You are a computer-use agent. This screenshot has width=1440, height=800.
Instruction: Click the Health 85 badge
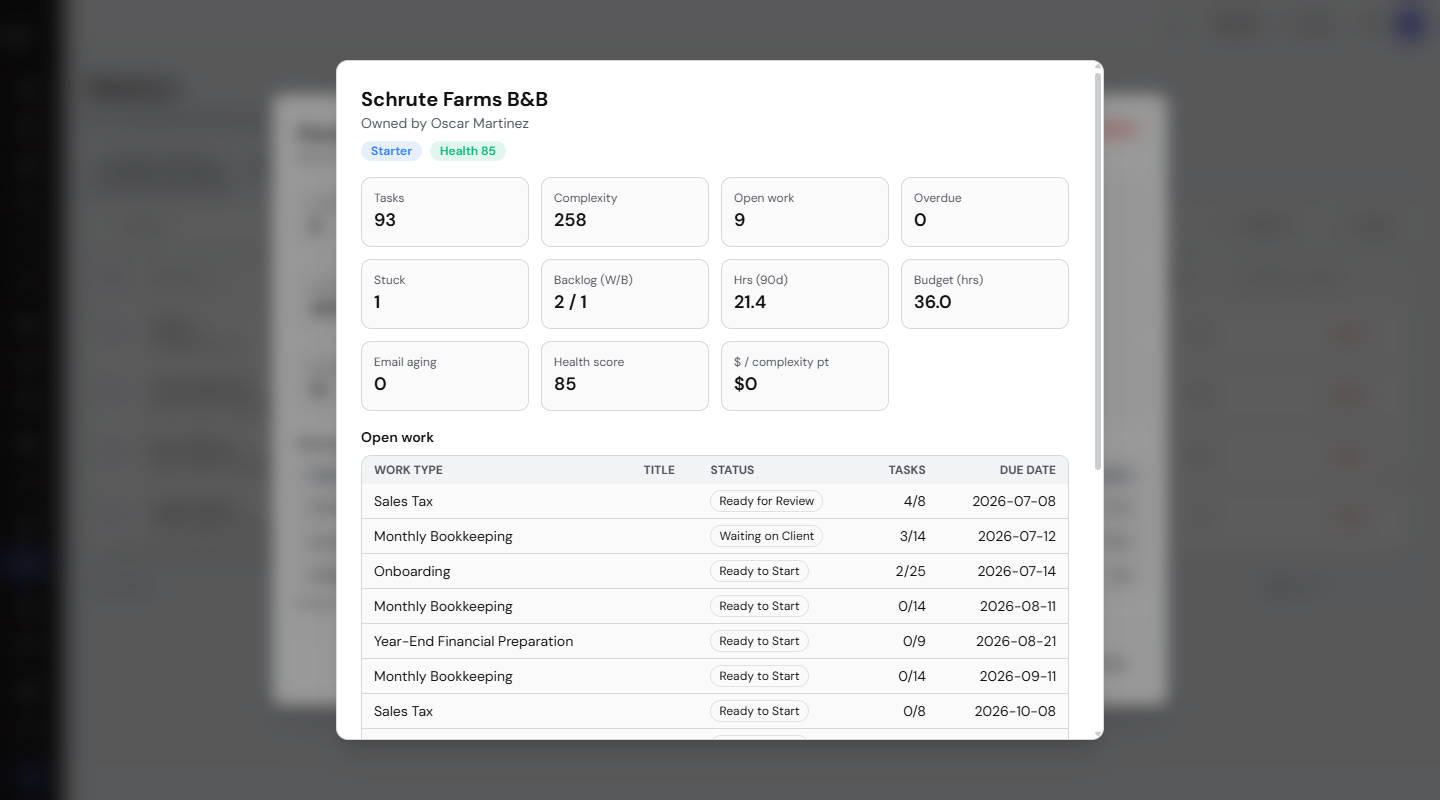(468, 151)
